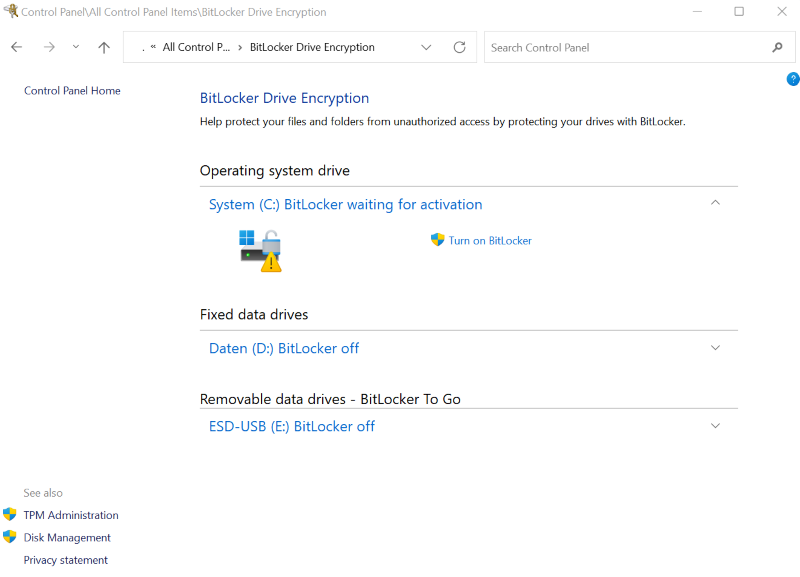
Task: Collapse the System (C:) drive section
Action: (x=715, y=201)
